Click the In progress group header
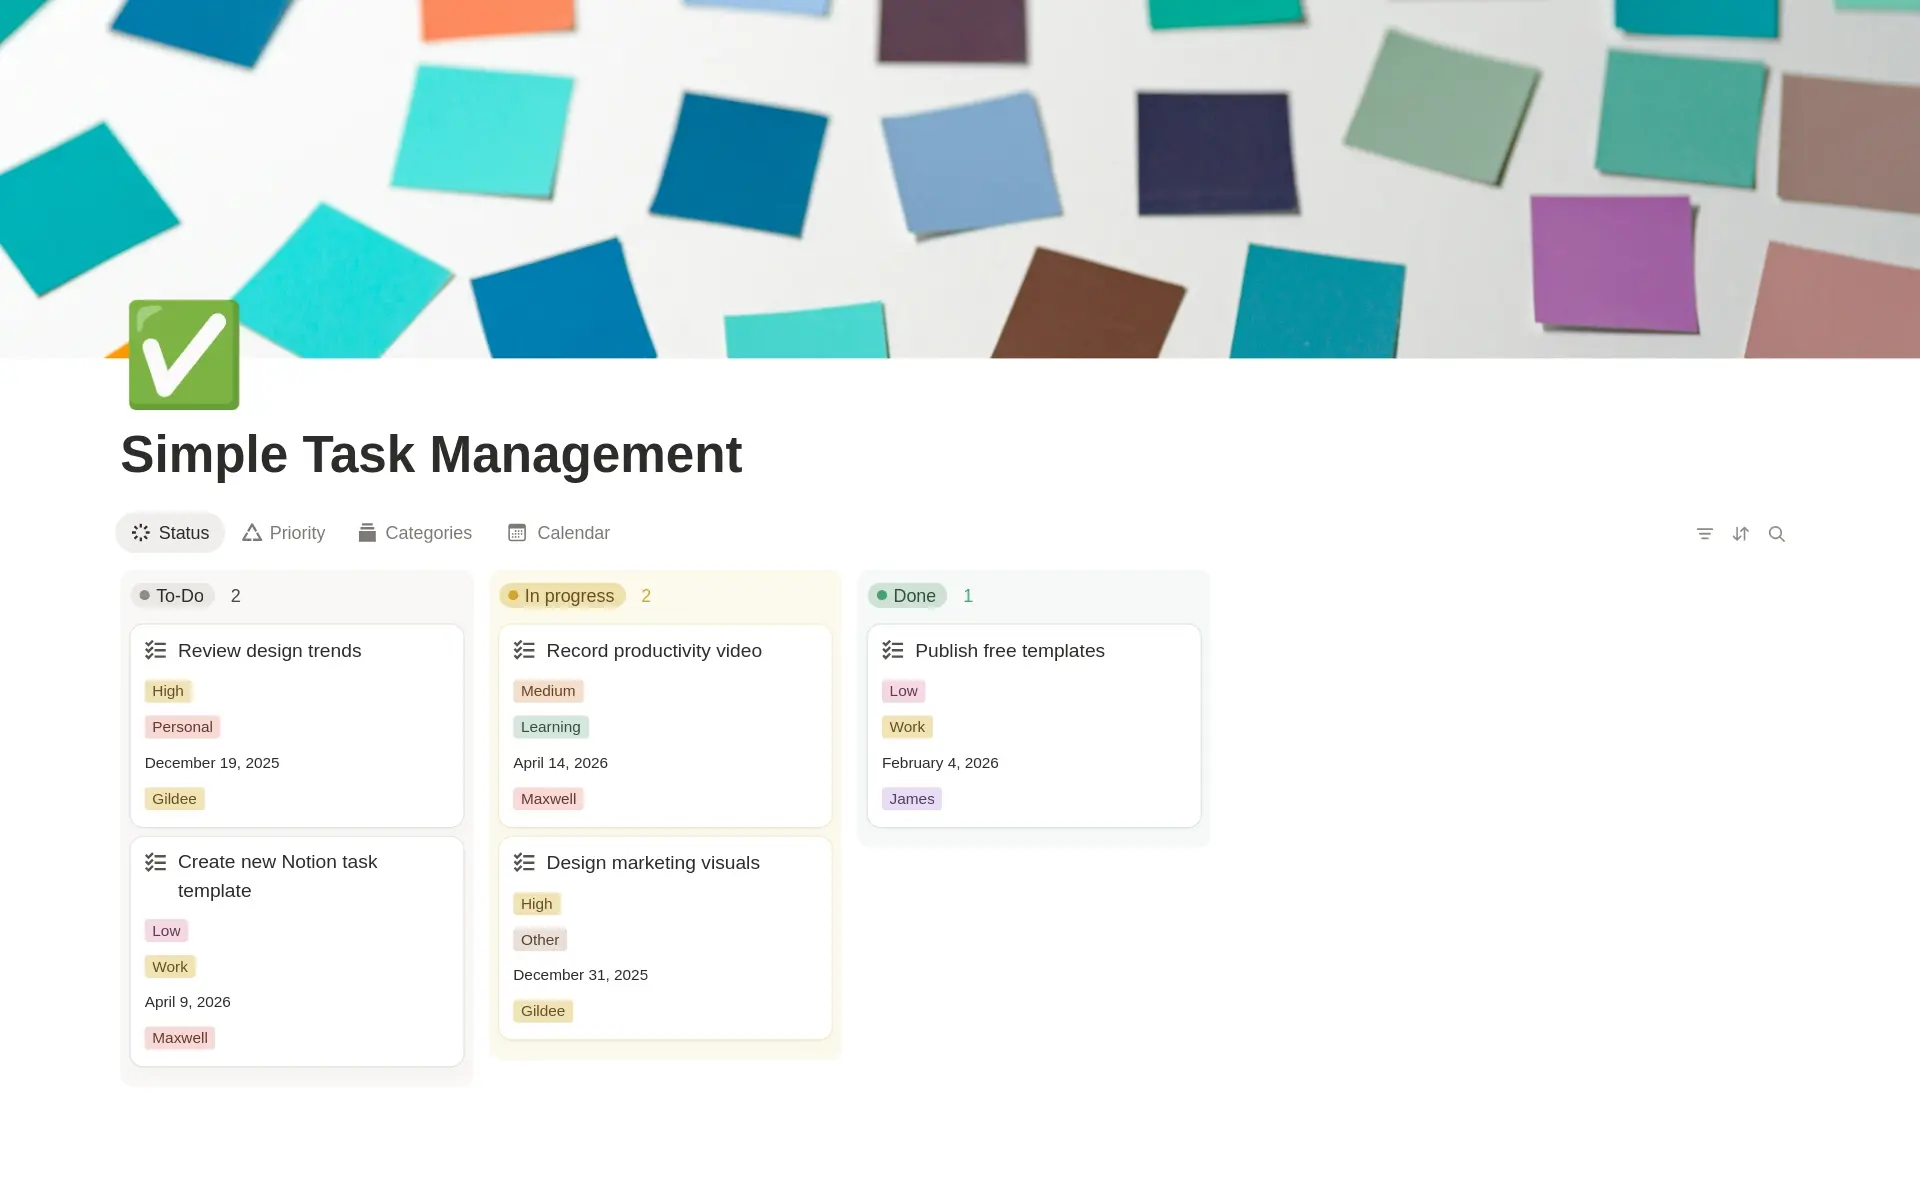 (x=563, y=596)
